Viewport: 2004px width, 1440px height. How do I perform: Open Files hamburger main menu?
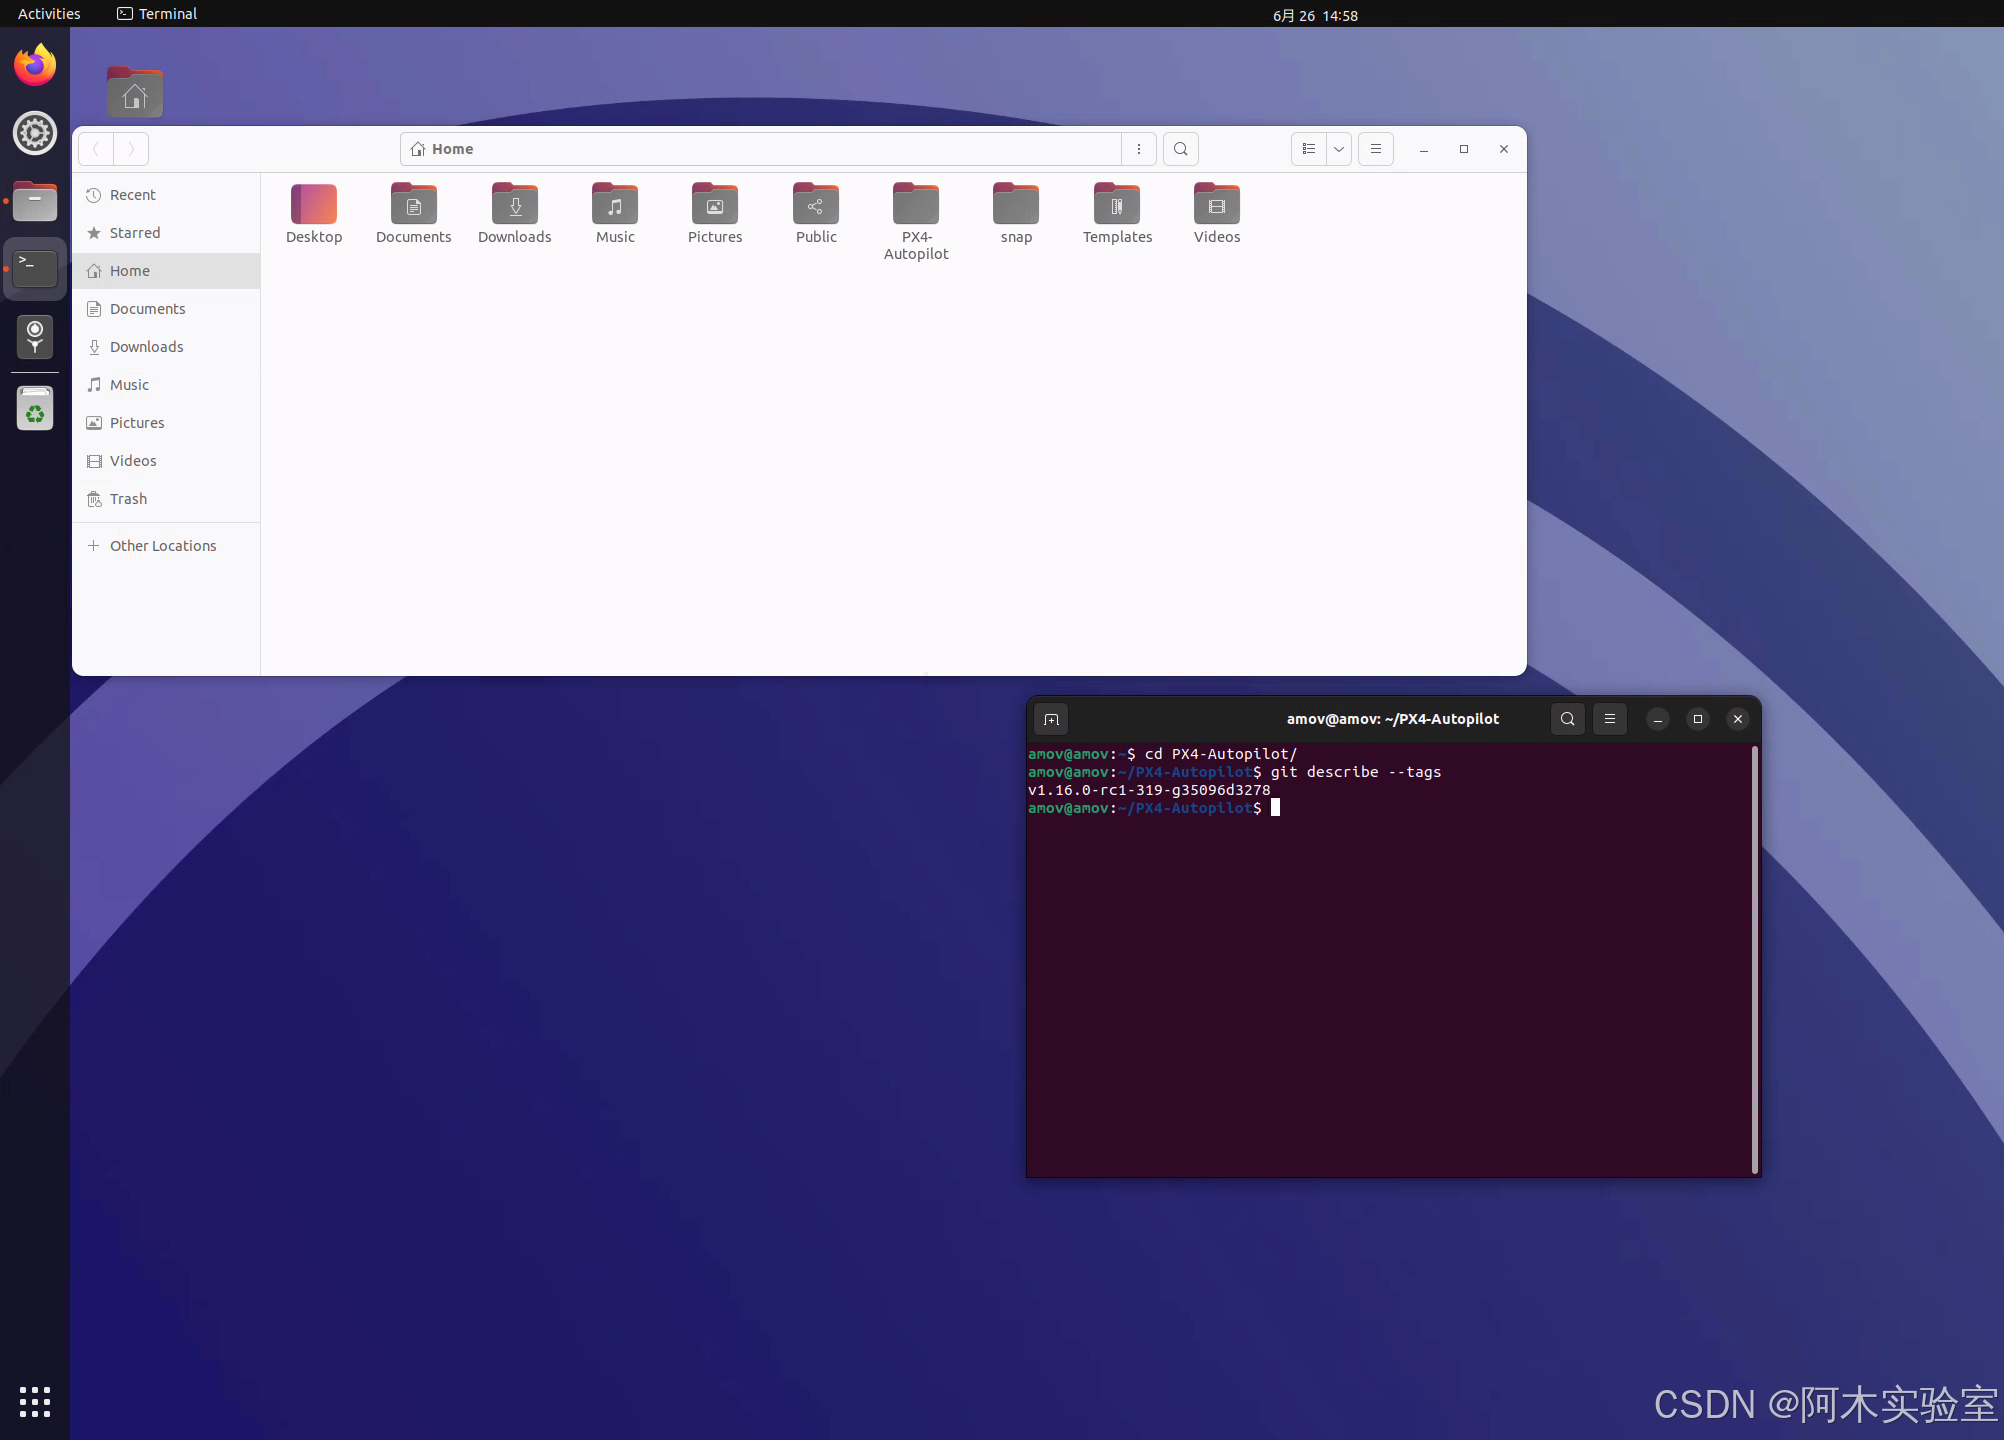[1376, 149]
